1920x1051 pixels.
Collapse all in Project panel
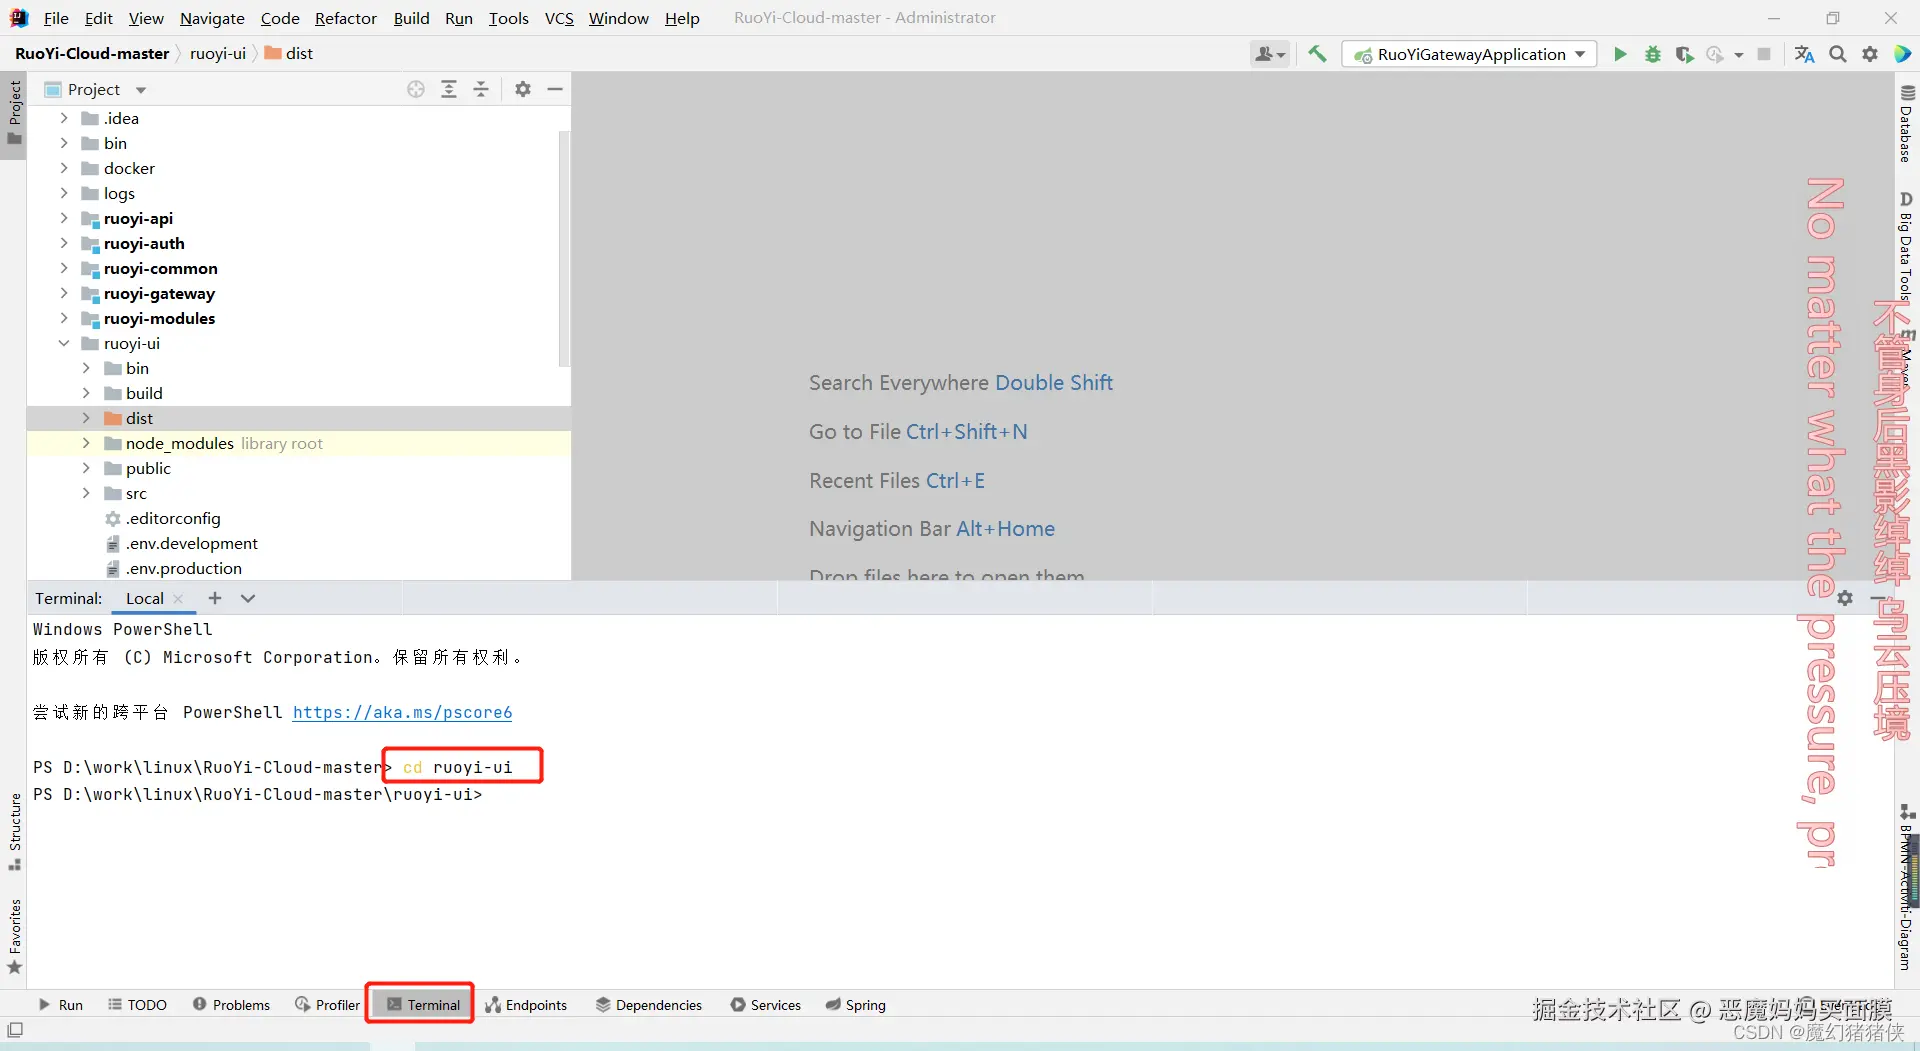[x=481, y=89]
